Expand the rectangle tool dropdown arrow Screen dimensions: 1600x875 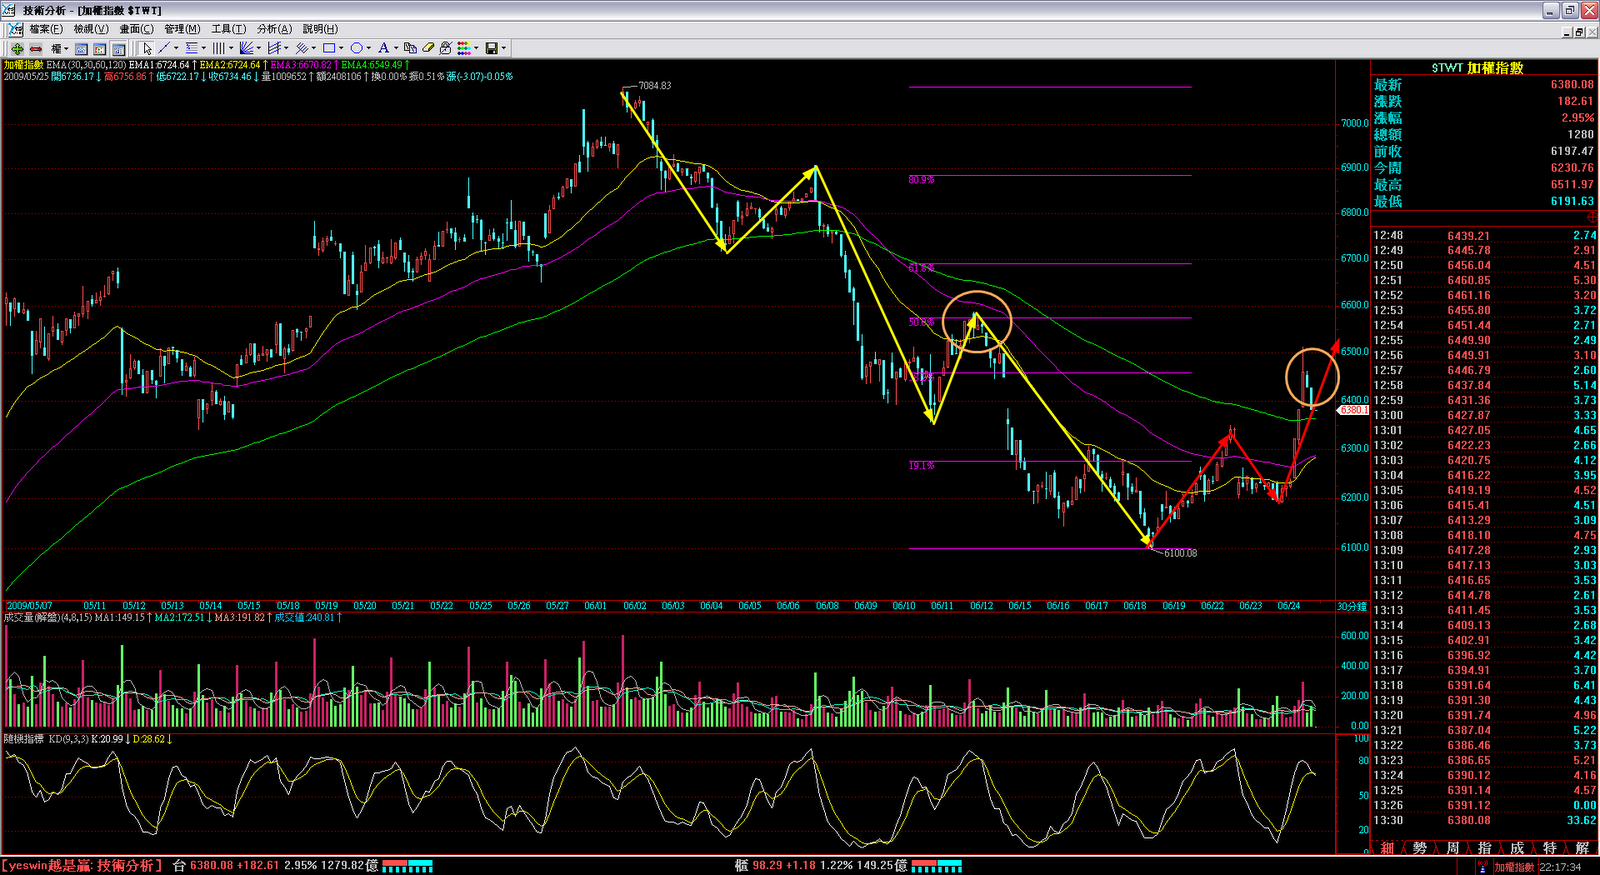pyautogui.click(x=341, y=48)
